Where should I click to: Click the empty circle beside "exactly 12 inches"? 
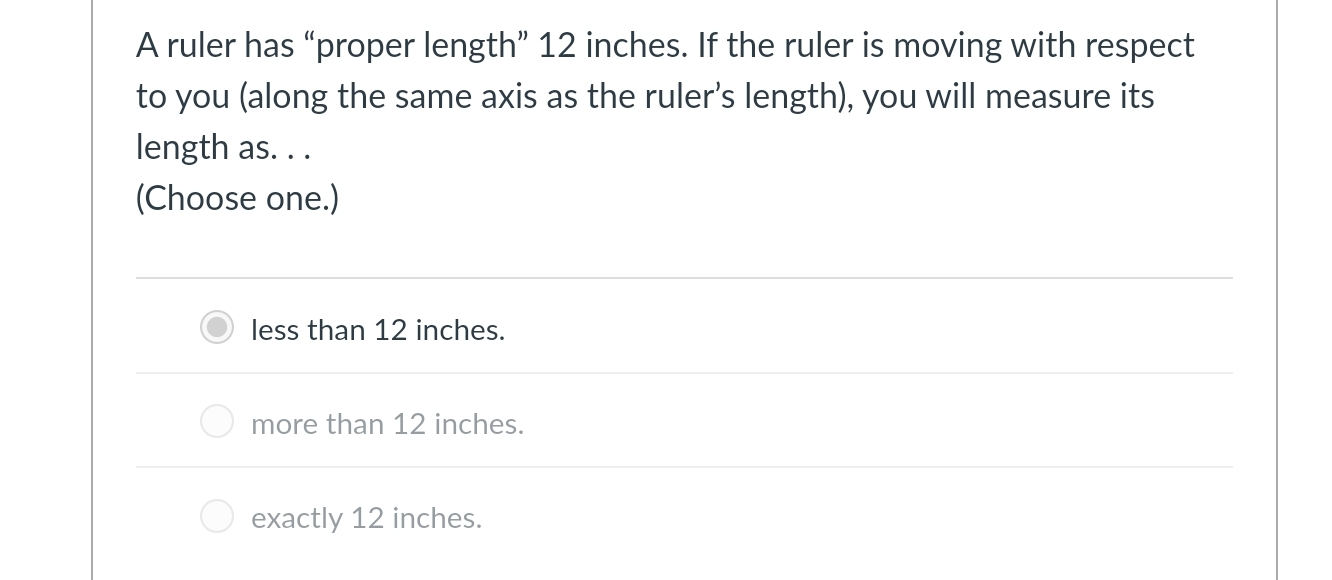coord(216,516)
